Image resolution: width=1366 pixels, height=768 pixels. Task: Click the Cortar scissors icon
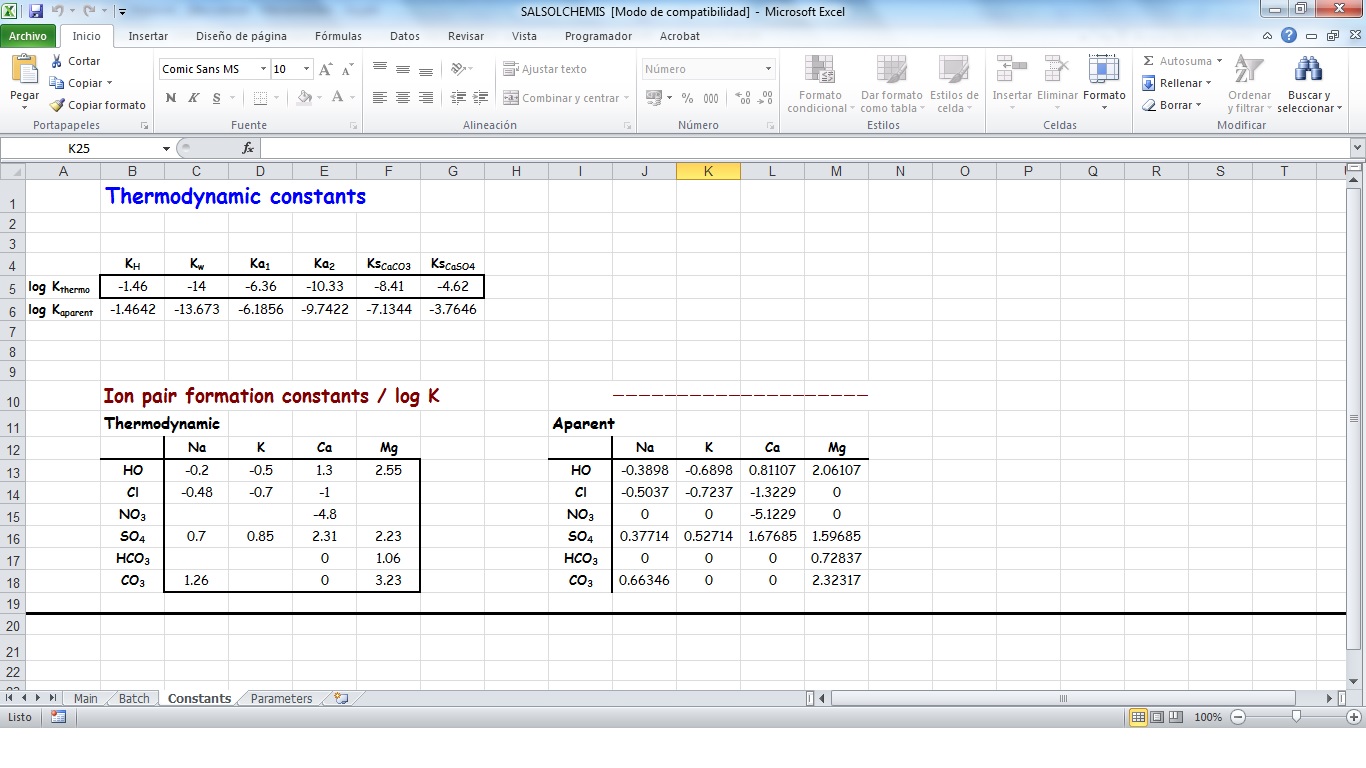pyautogui.click(x=57, y=61)
